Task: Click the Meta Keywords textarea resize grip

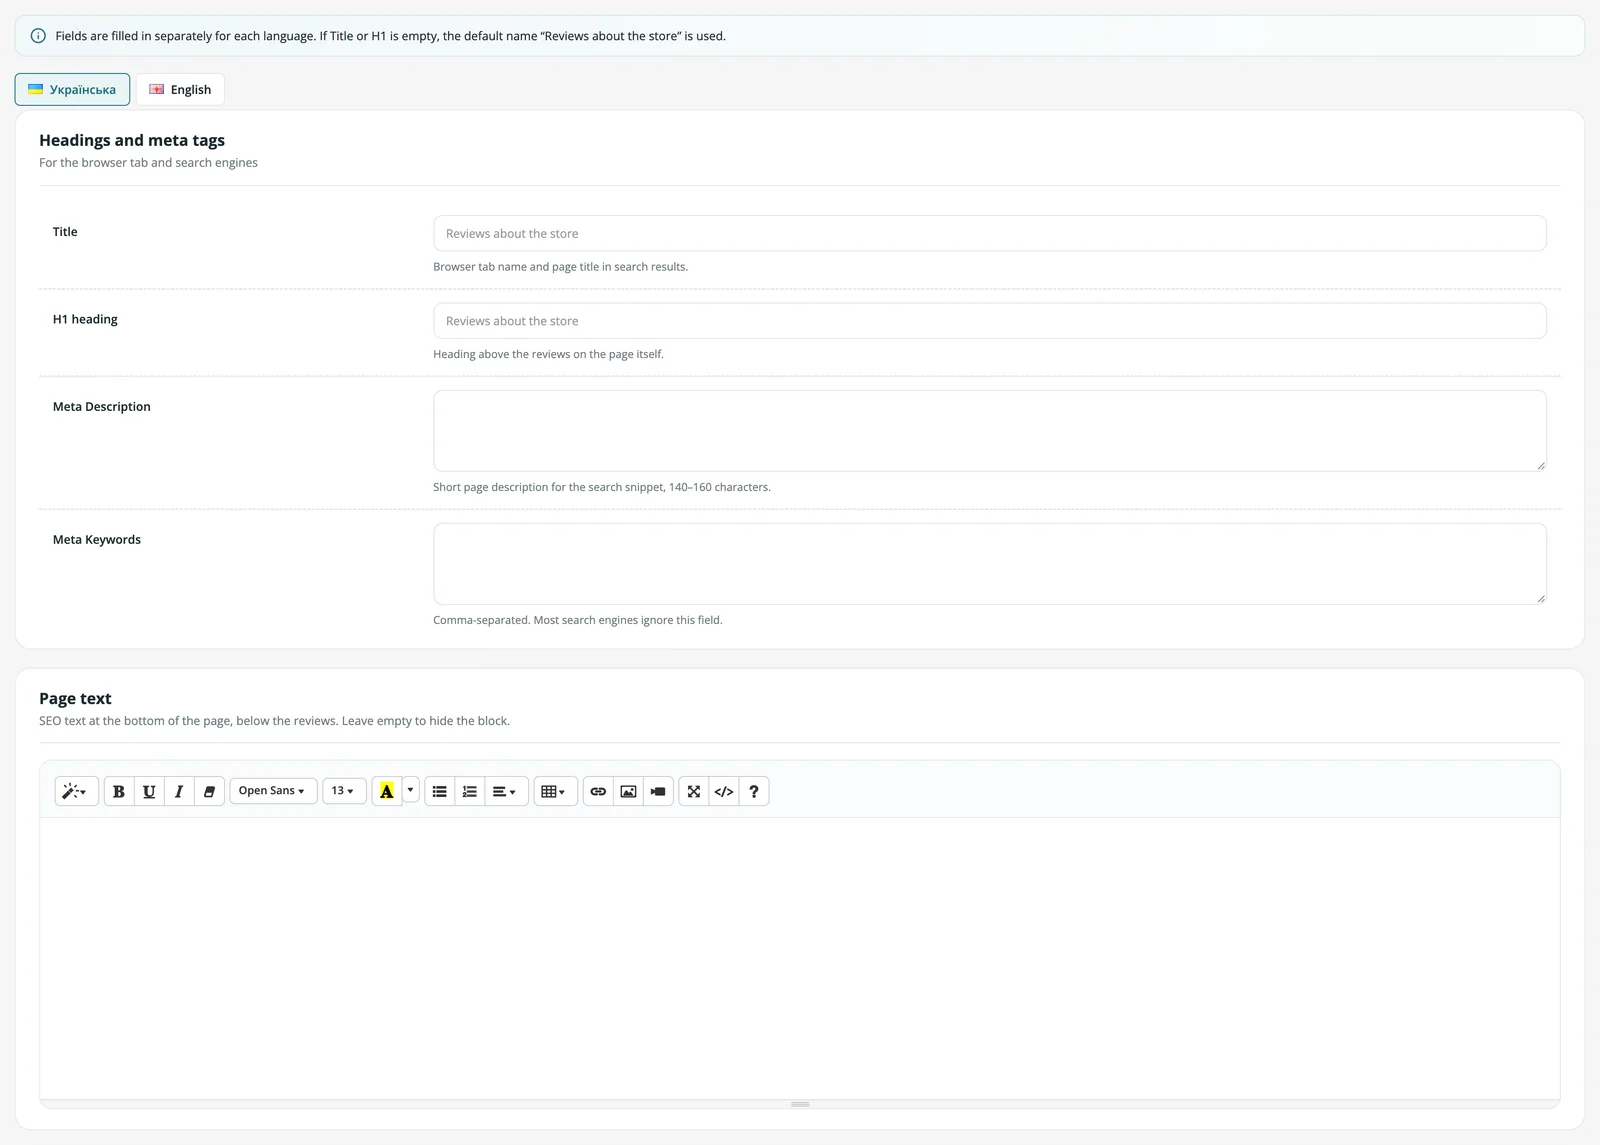Action: (1540, 598)
